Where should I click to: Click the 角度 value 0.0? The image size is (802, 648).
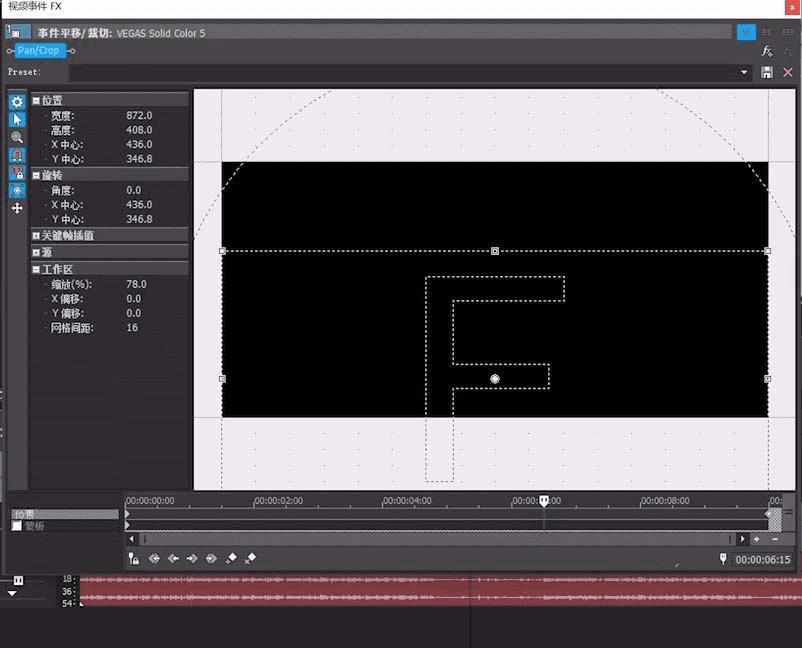coord(133,190)
